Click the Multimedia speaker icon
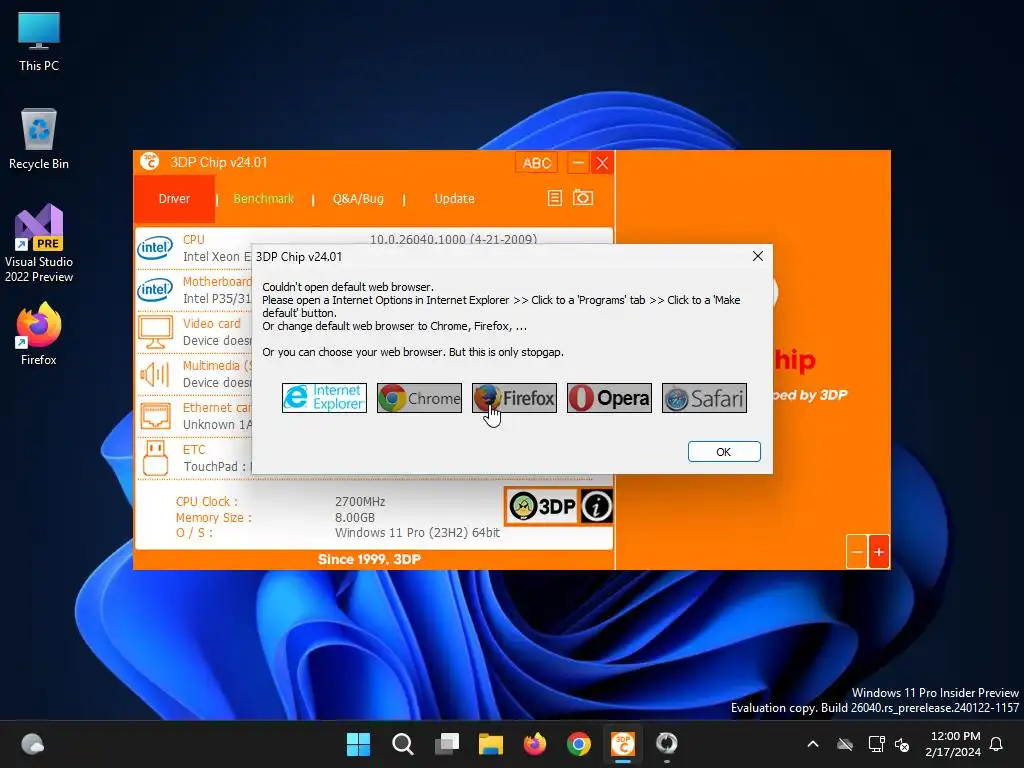The image size is (1024, 768). (155, 374)
